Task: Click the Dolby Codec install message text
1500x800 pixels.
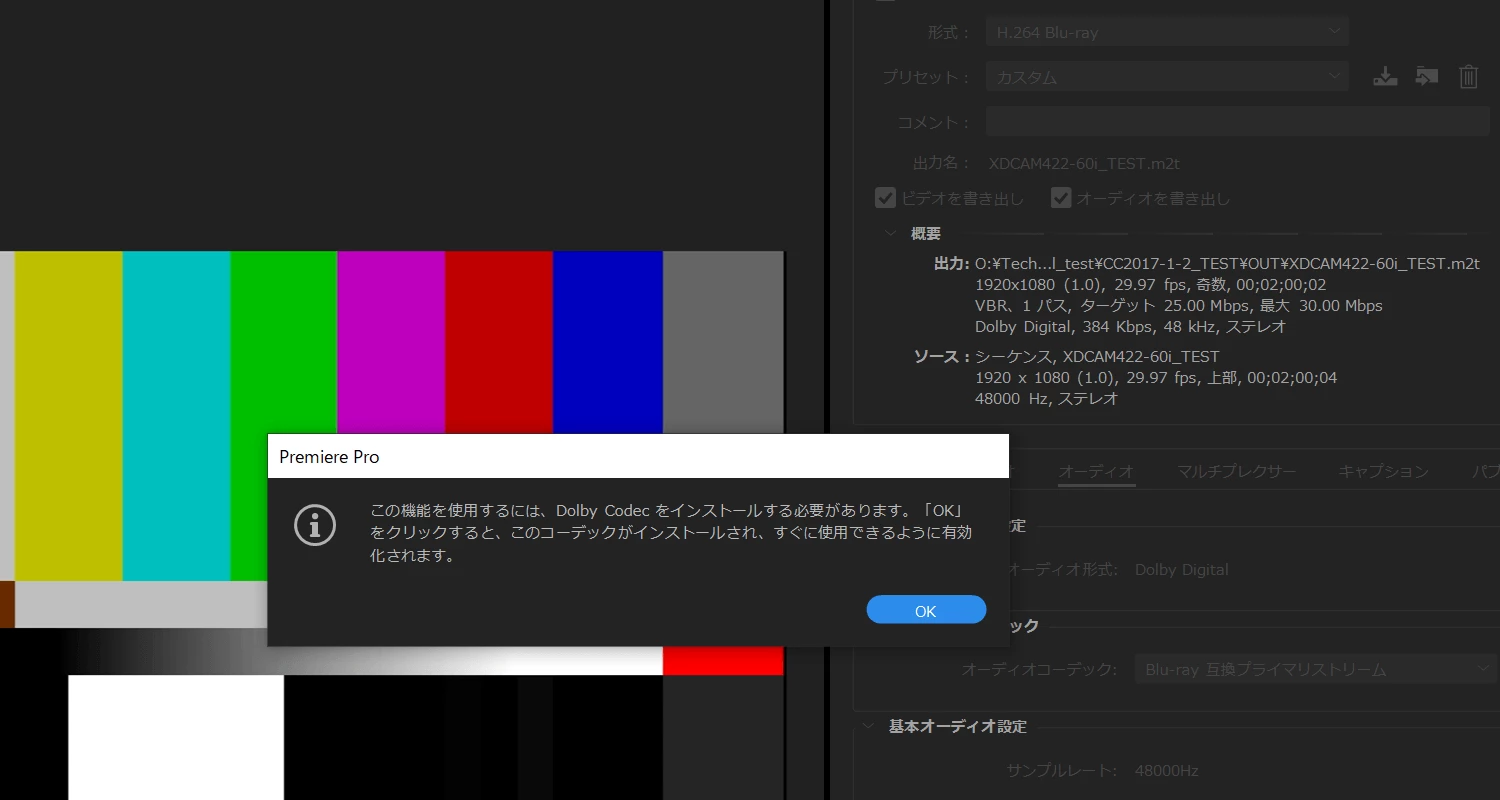Action: coord(671,533)
